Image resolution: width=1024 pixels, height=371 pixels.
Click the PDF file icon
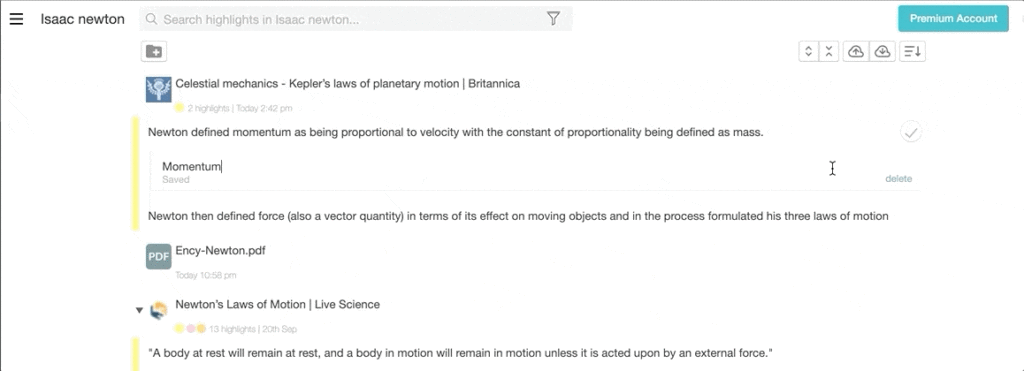click(x=159, y=257)
